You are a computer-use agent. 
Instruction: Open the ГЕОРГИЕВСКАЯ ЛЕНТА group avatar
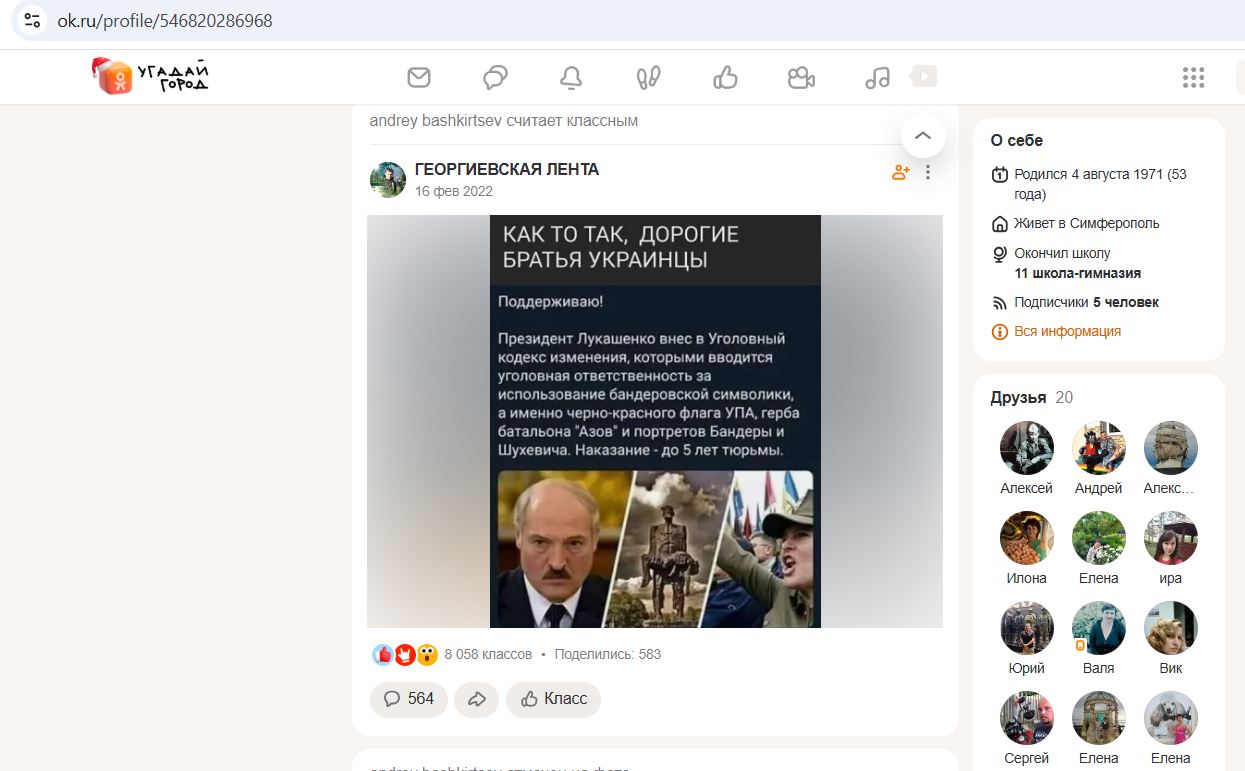pyautogui.click(x=388, y=180)
